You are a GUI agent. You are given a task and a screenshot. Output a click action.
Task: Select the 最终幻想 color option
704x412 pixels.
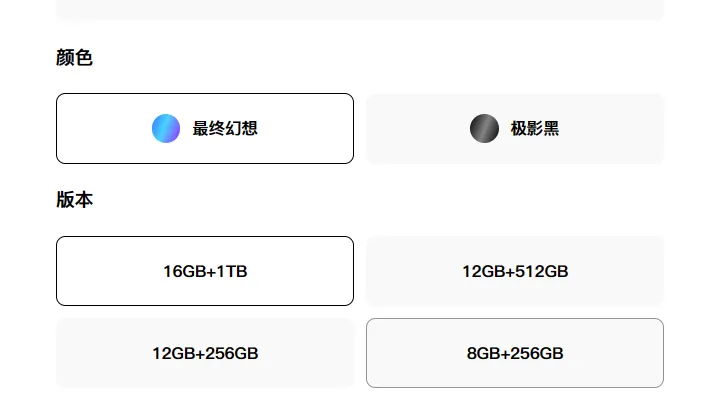[204, 128]
